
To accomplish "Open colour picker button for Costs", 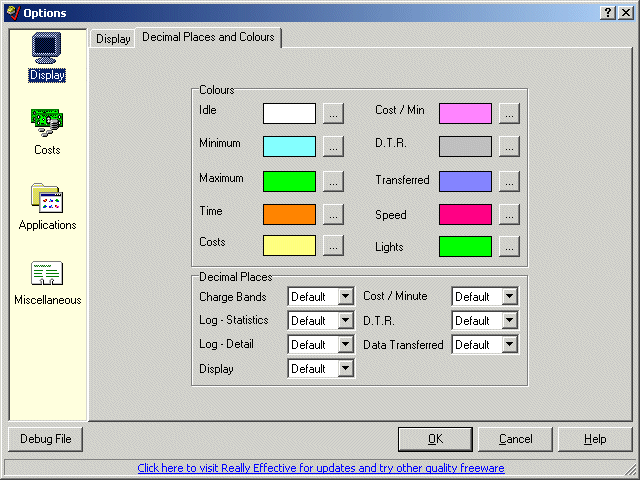I will pyautogui.click(x=333, y=245).
